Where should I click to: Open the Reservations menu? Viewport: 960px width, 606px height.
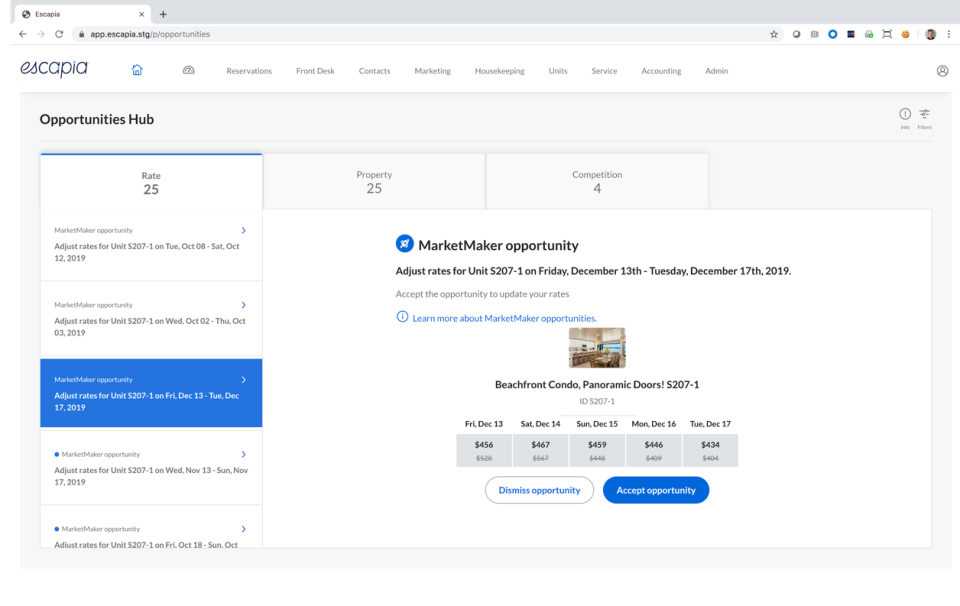click(249, 71)
